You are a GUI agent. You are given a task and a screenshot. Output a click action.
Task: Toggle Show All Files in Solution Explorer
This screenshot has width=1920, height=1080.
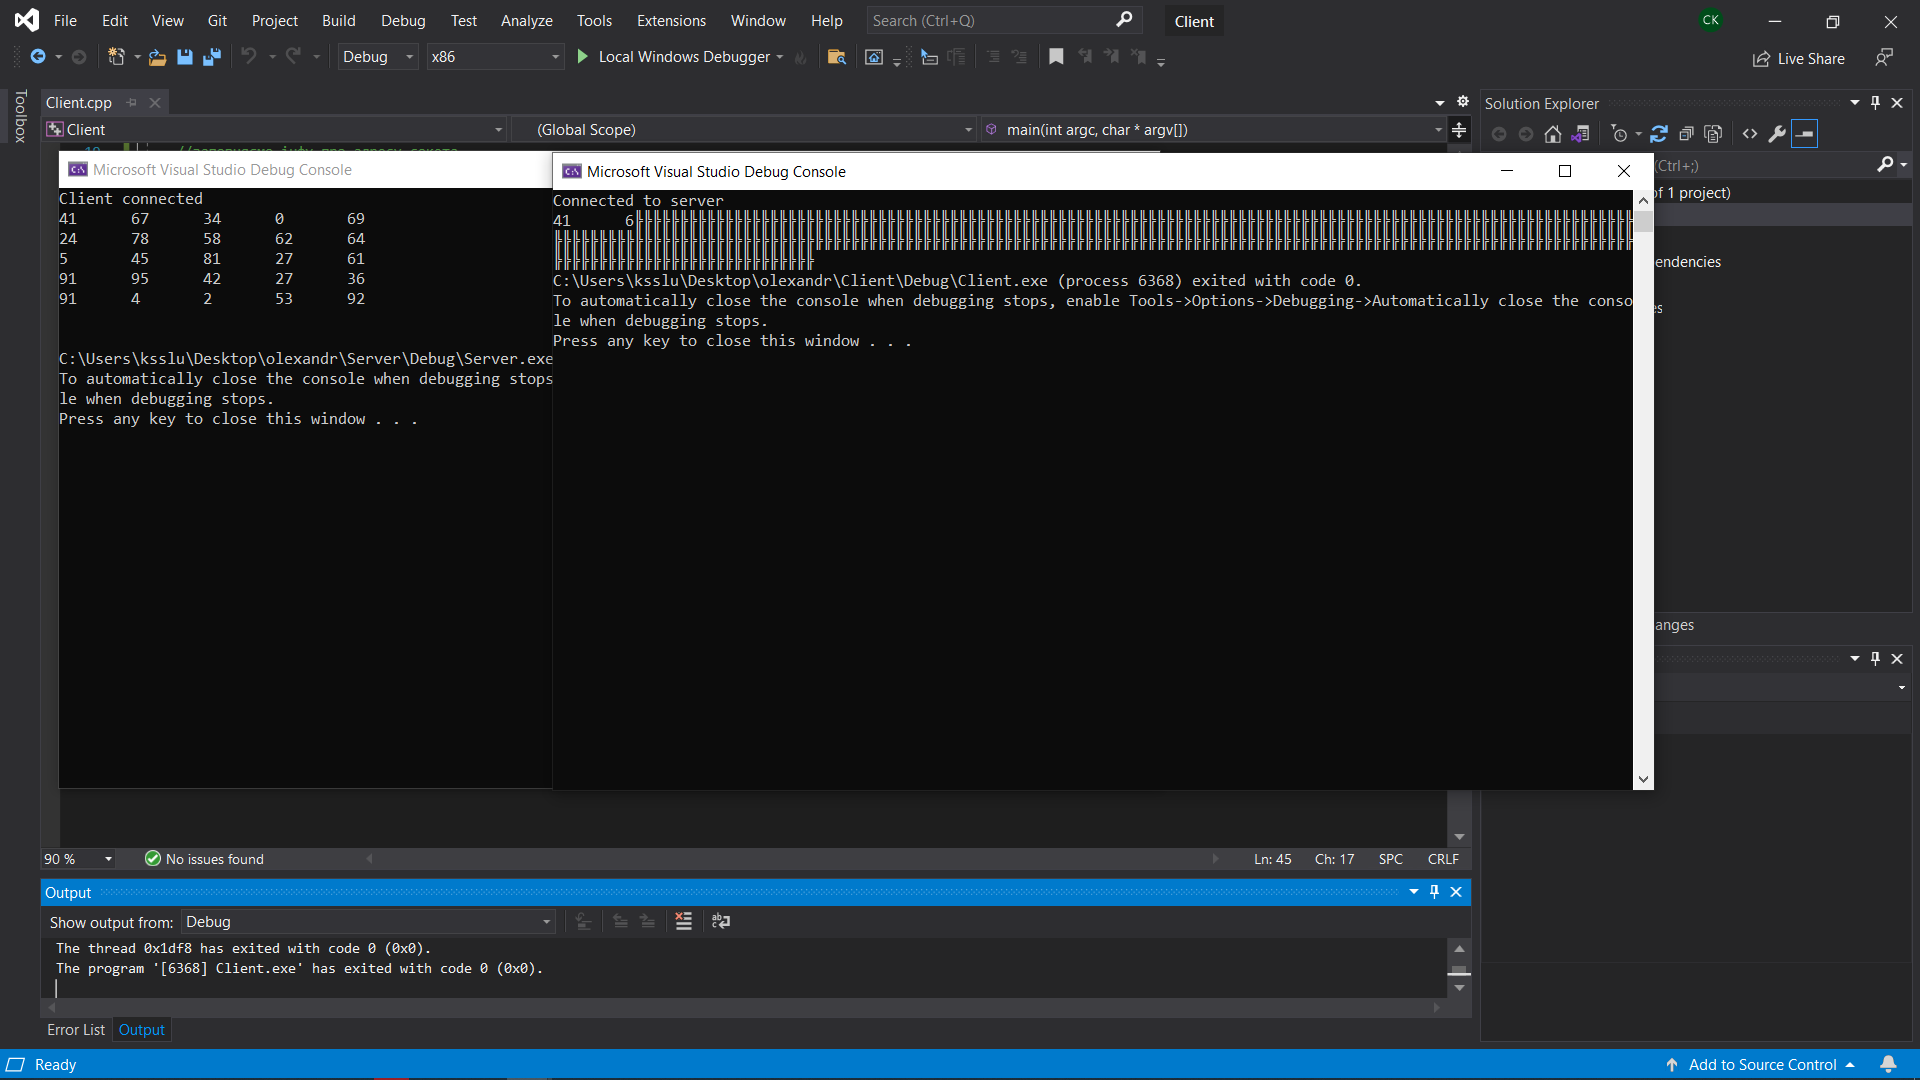[x=1713, y=134]
